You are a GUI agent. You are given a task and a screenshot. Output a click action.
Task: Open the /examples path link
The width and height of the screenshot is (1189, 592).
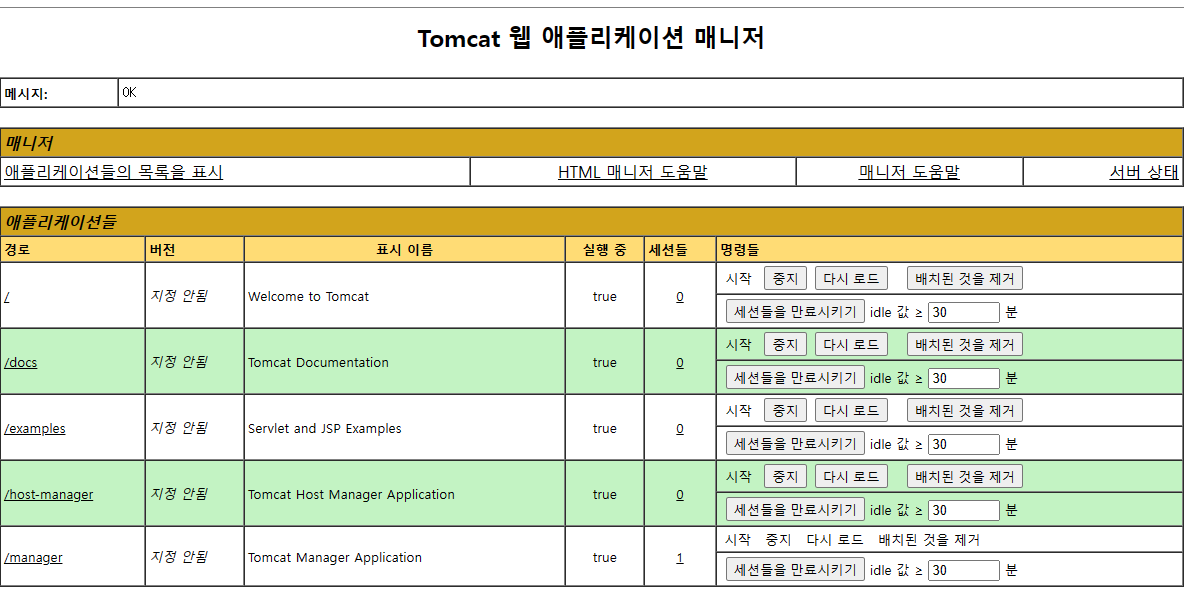pos(35,428)
